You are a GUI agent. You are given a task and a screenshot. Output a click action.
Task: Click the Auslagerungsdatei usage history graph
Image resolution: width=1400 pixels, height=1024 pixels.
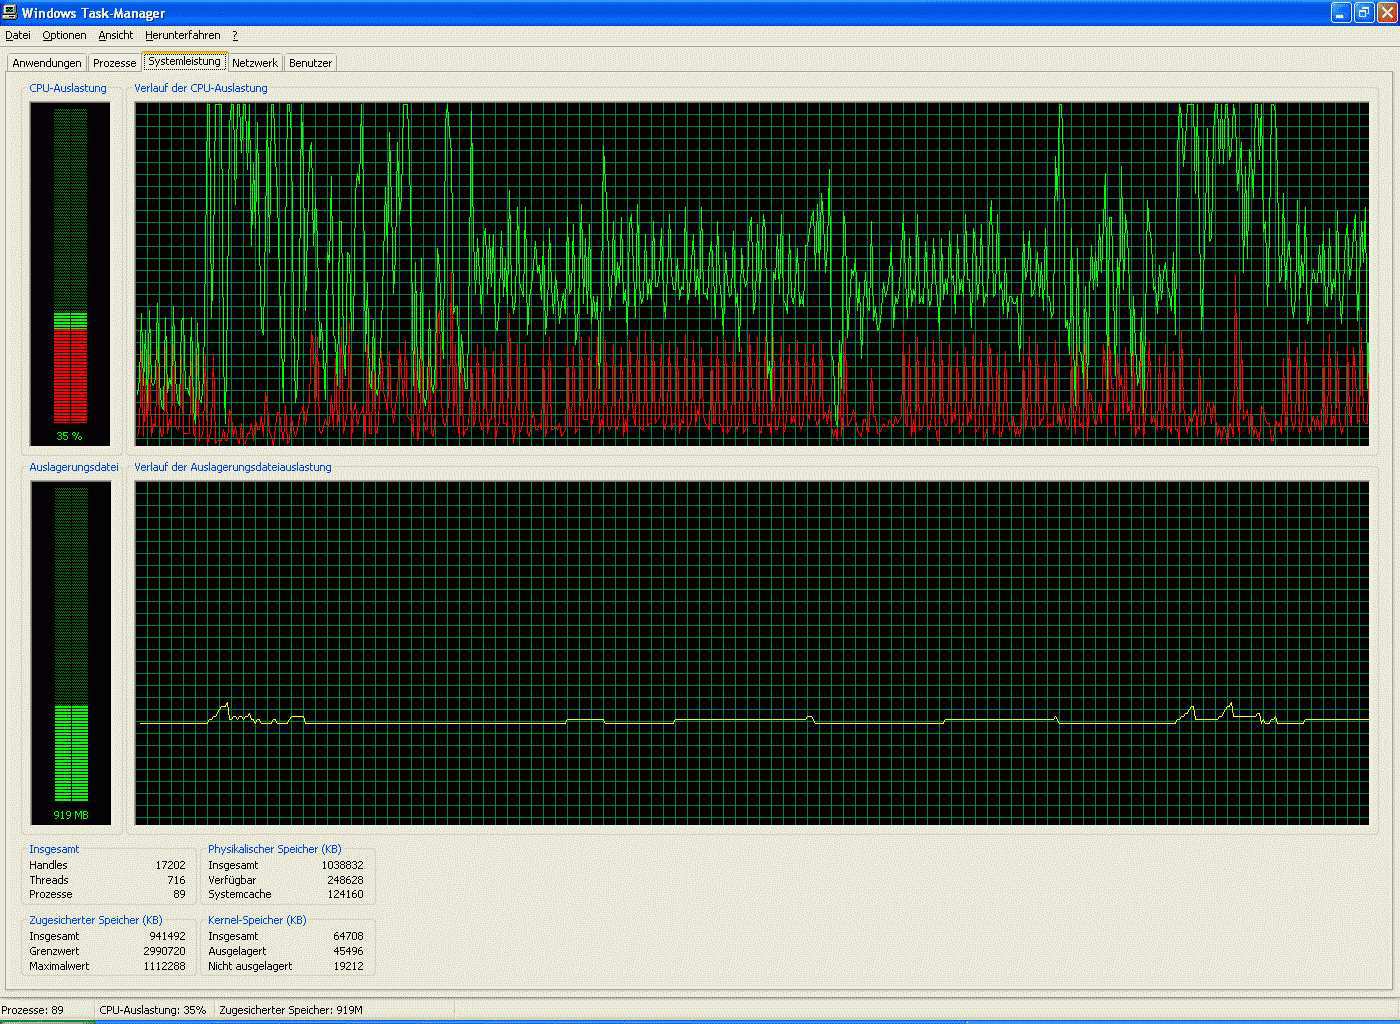(751, 652)
